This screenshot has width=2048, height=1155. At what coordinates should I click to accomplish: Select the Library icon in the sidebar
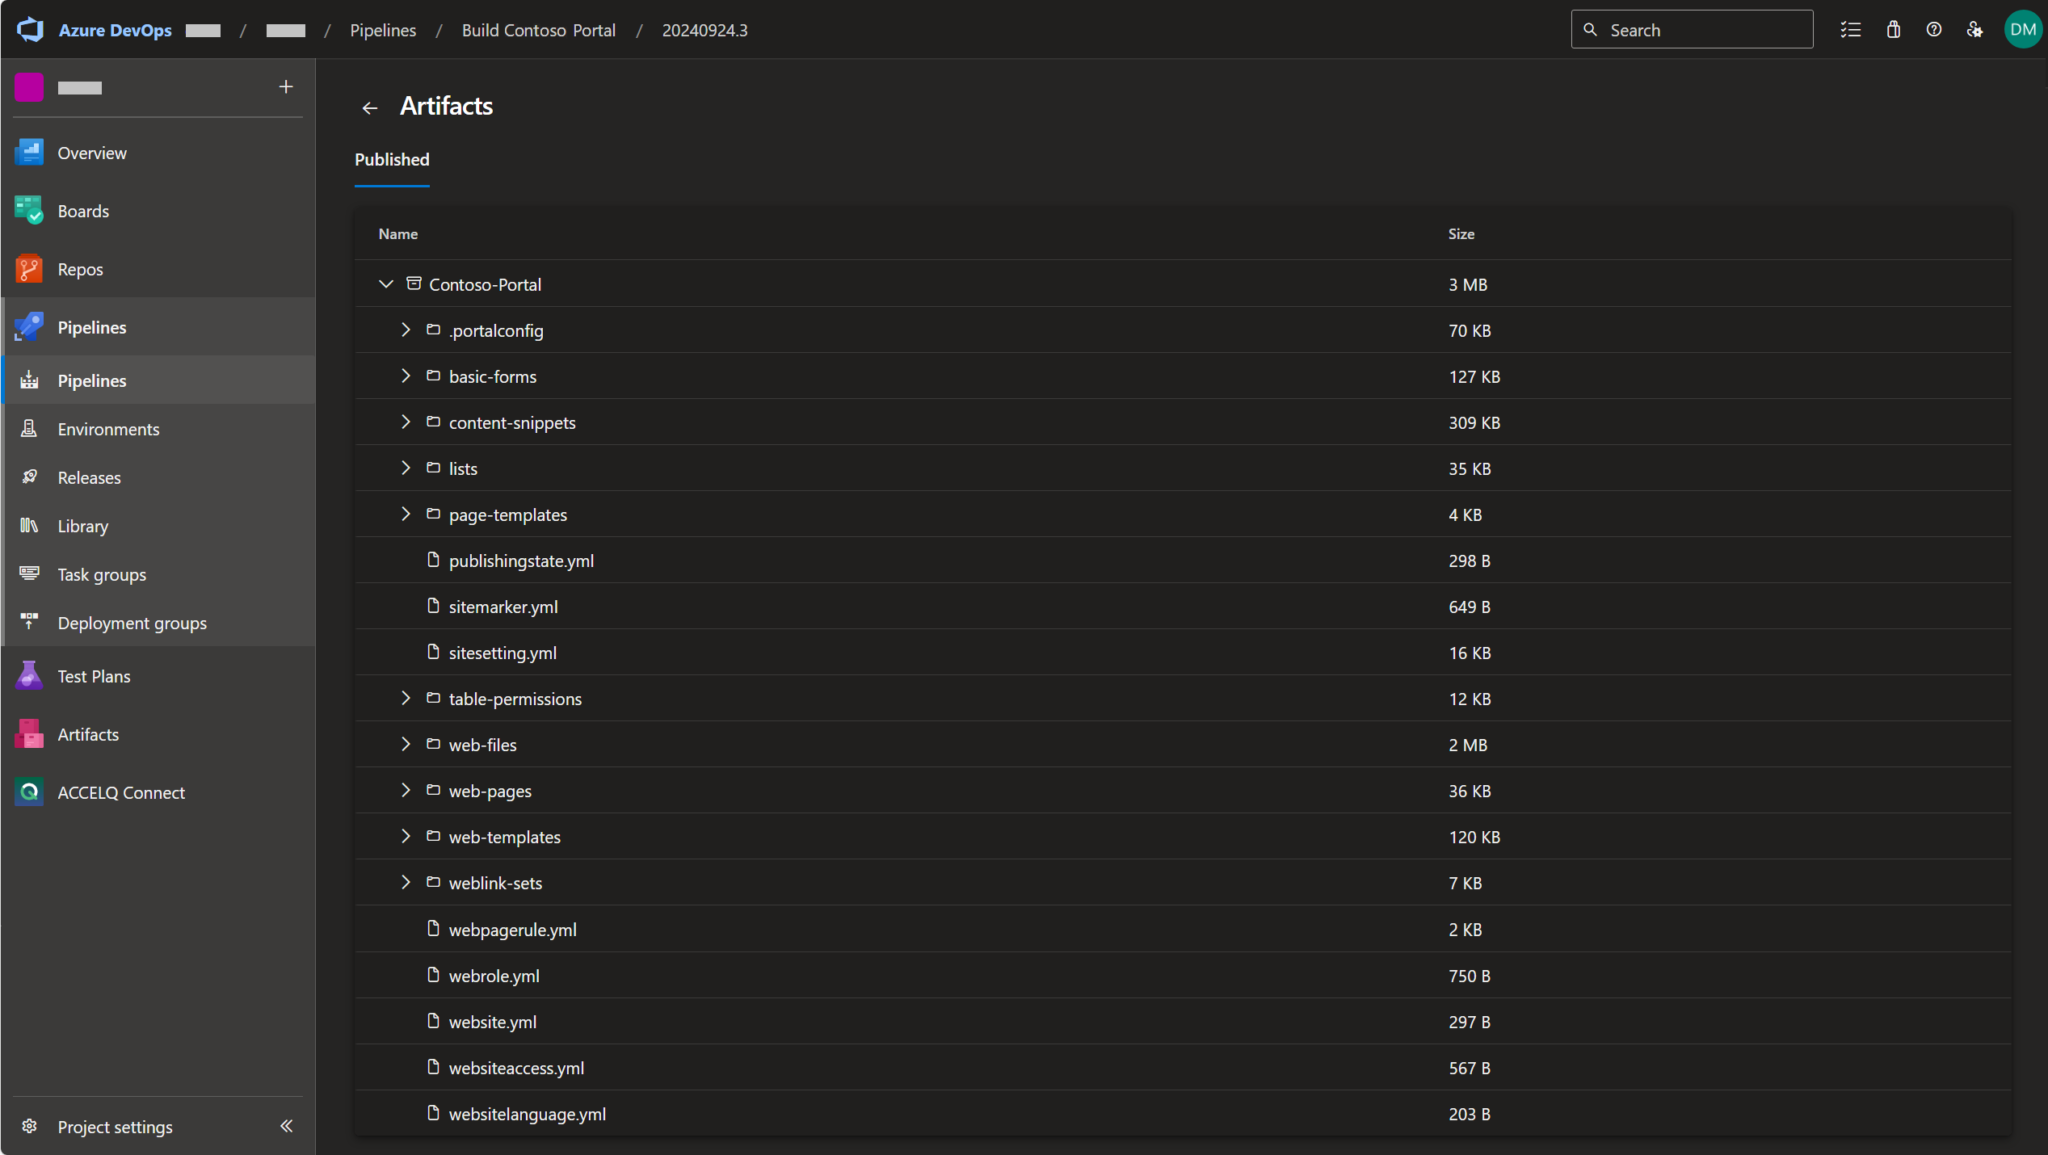(x=29, y=526)
